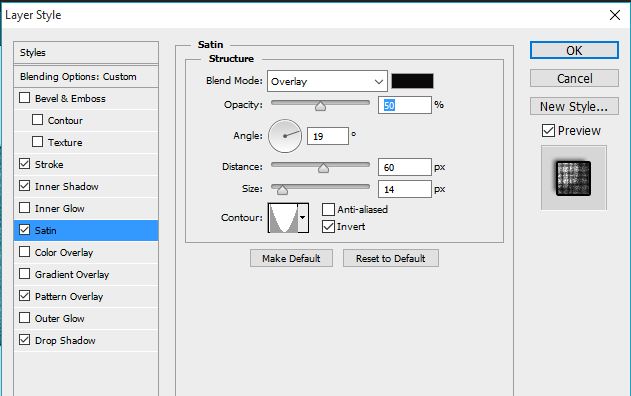
Task: Disable the Inner Shadow checkbox
Action: tap(25, 186)
